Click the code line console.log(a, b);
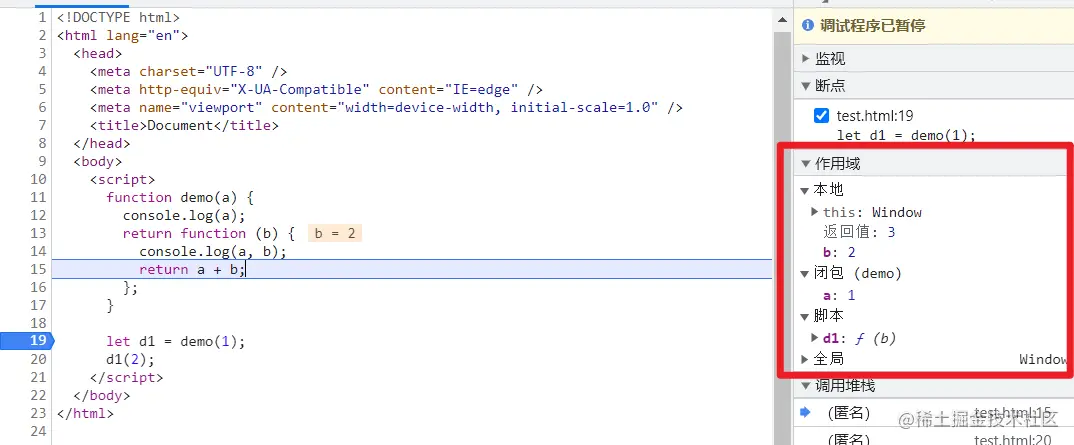This screenshot has height=445, width=1074. (x=212, y=251)
